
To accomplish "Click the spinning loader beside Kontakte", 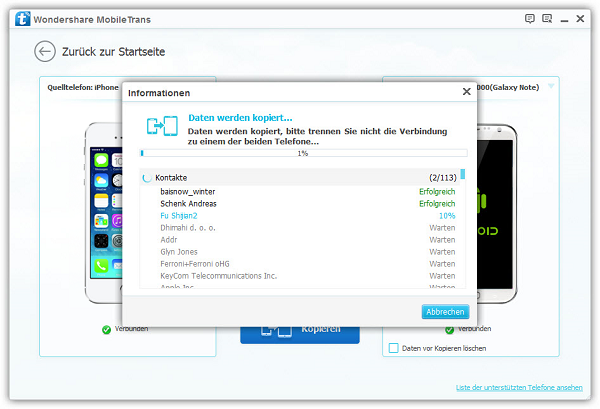I will [x=147, y=178].
